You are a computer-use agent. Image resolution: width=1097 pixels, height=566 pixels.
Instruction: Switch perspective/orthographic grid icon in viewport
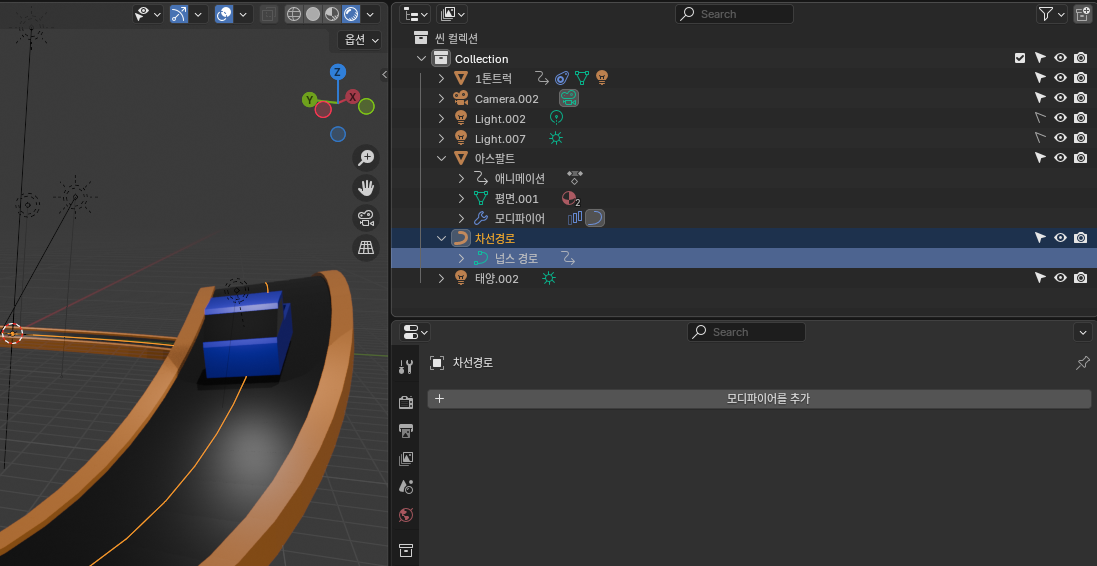pos(366,248)
